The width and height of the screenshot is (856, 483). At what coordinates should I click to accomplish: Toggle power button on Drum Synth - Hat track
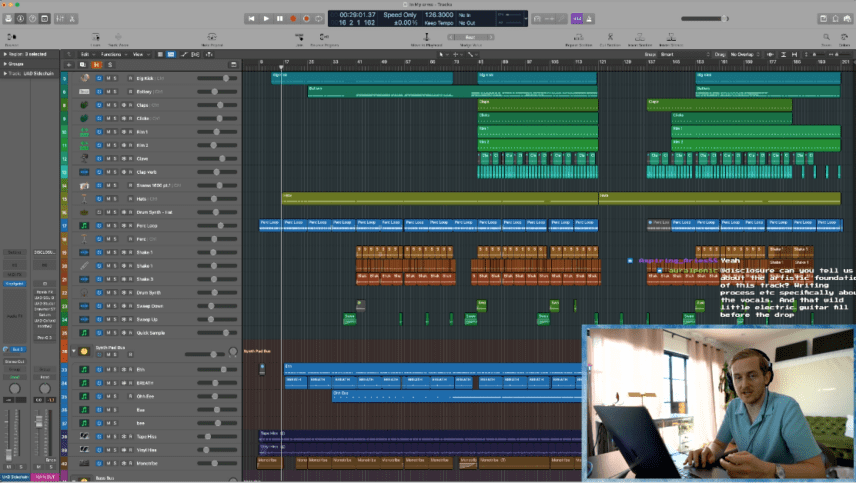point(99,212)
